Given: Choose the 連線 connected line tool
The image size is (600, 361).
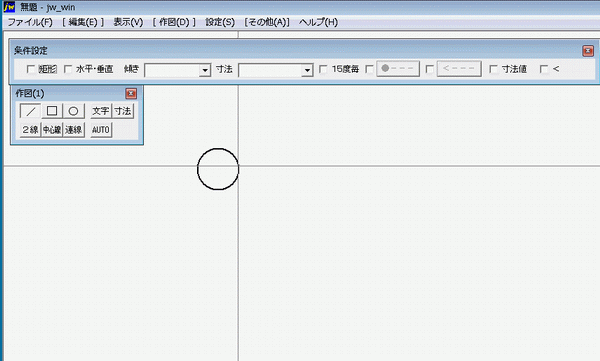Looking at the screenshot, I should click(x=73, y=130).
